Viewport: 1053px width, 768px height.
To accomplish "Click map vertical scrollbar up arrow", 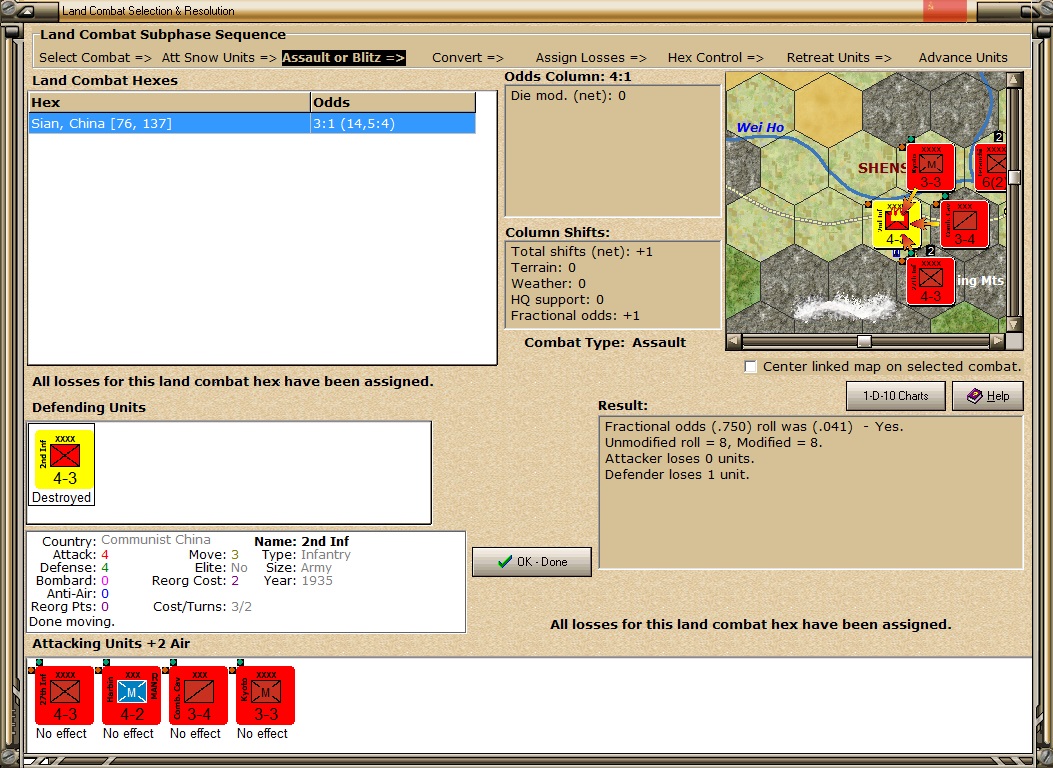I will click(1014, 80).
